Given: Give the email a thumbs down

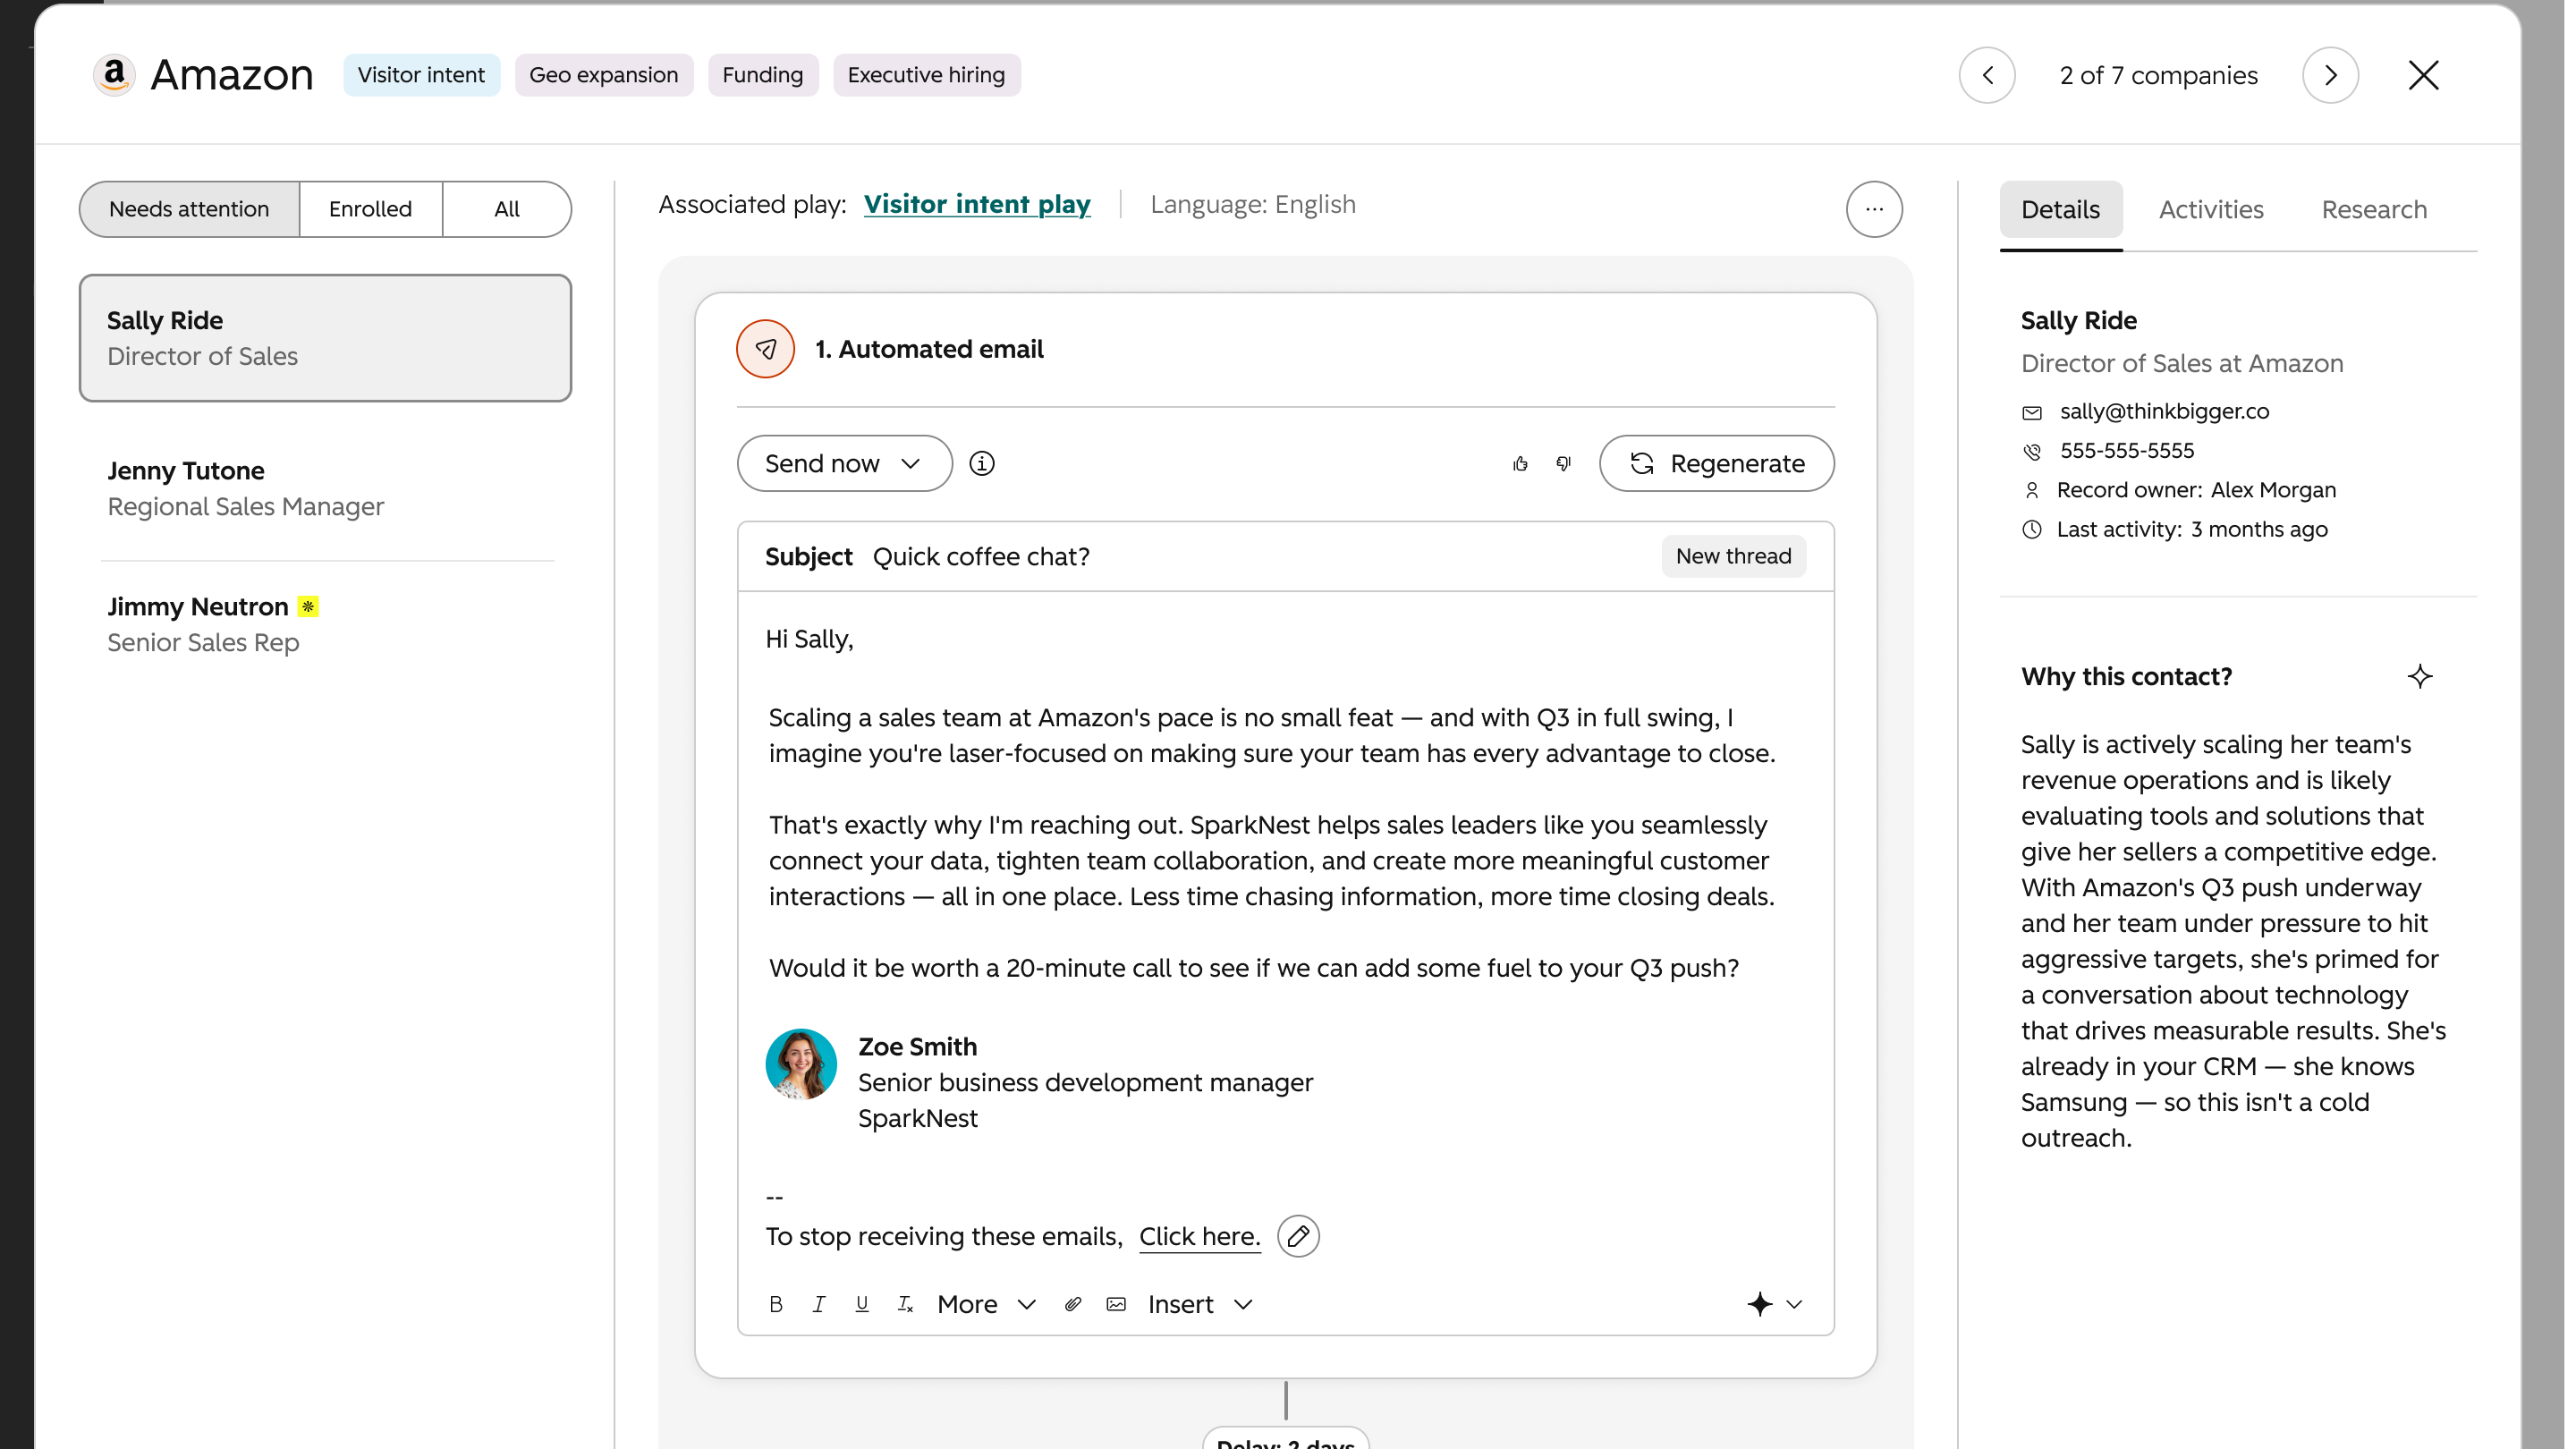Looking at the screenshot, I should 1564,463.
